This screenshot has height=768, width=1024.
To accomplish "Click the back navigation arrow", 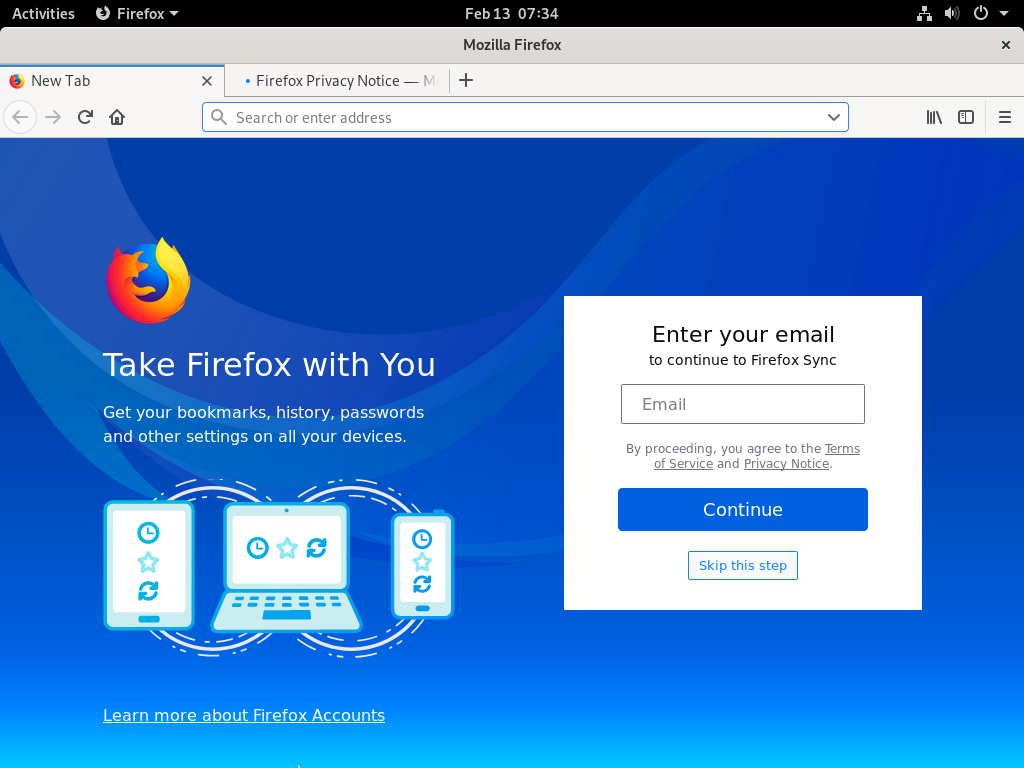I will click(20, 118).
